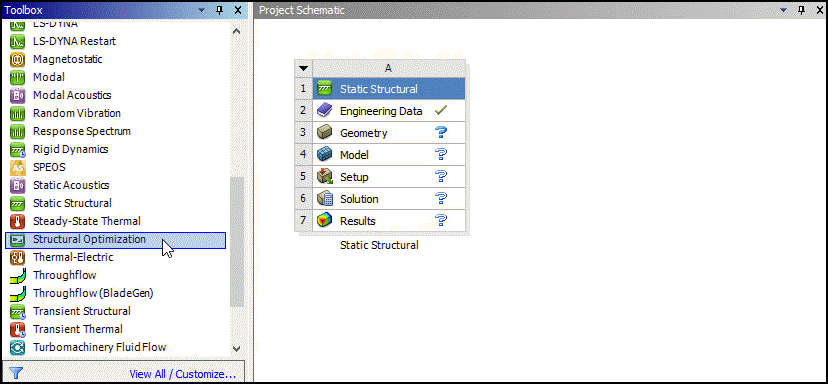Click the toolbox filter funnel icon

point(15,373)
